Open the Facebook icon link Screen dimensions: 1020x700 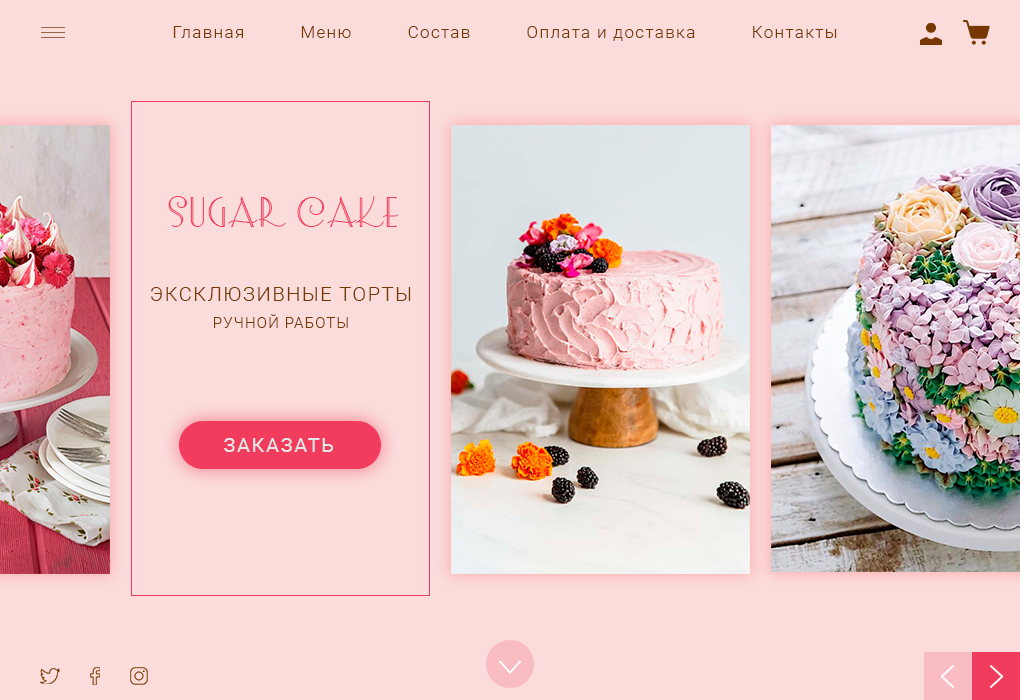(95, 676)
